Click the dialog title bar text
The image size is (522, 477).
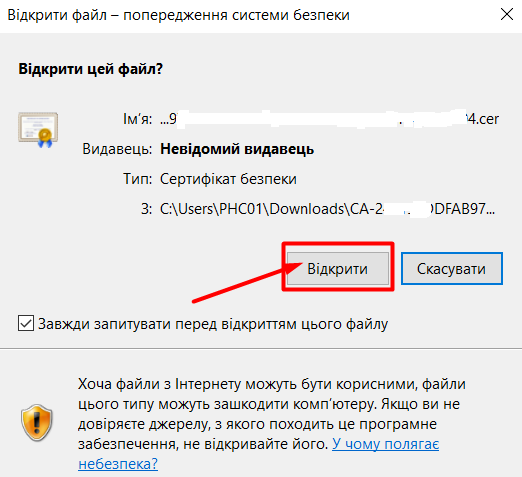point(178,15)
